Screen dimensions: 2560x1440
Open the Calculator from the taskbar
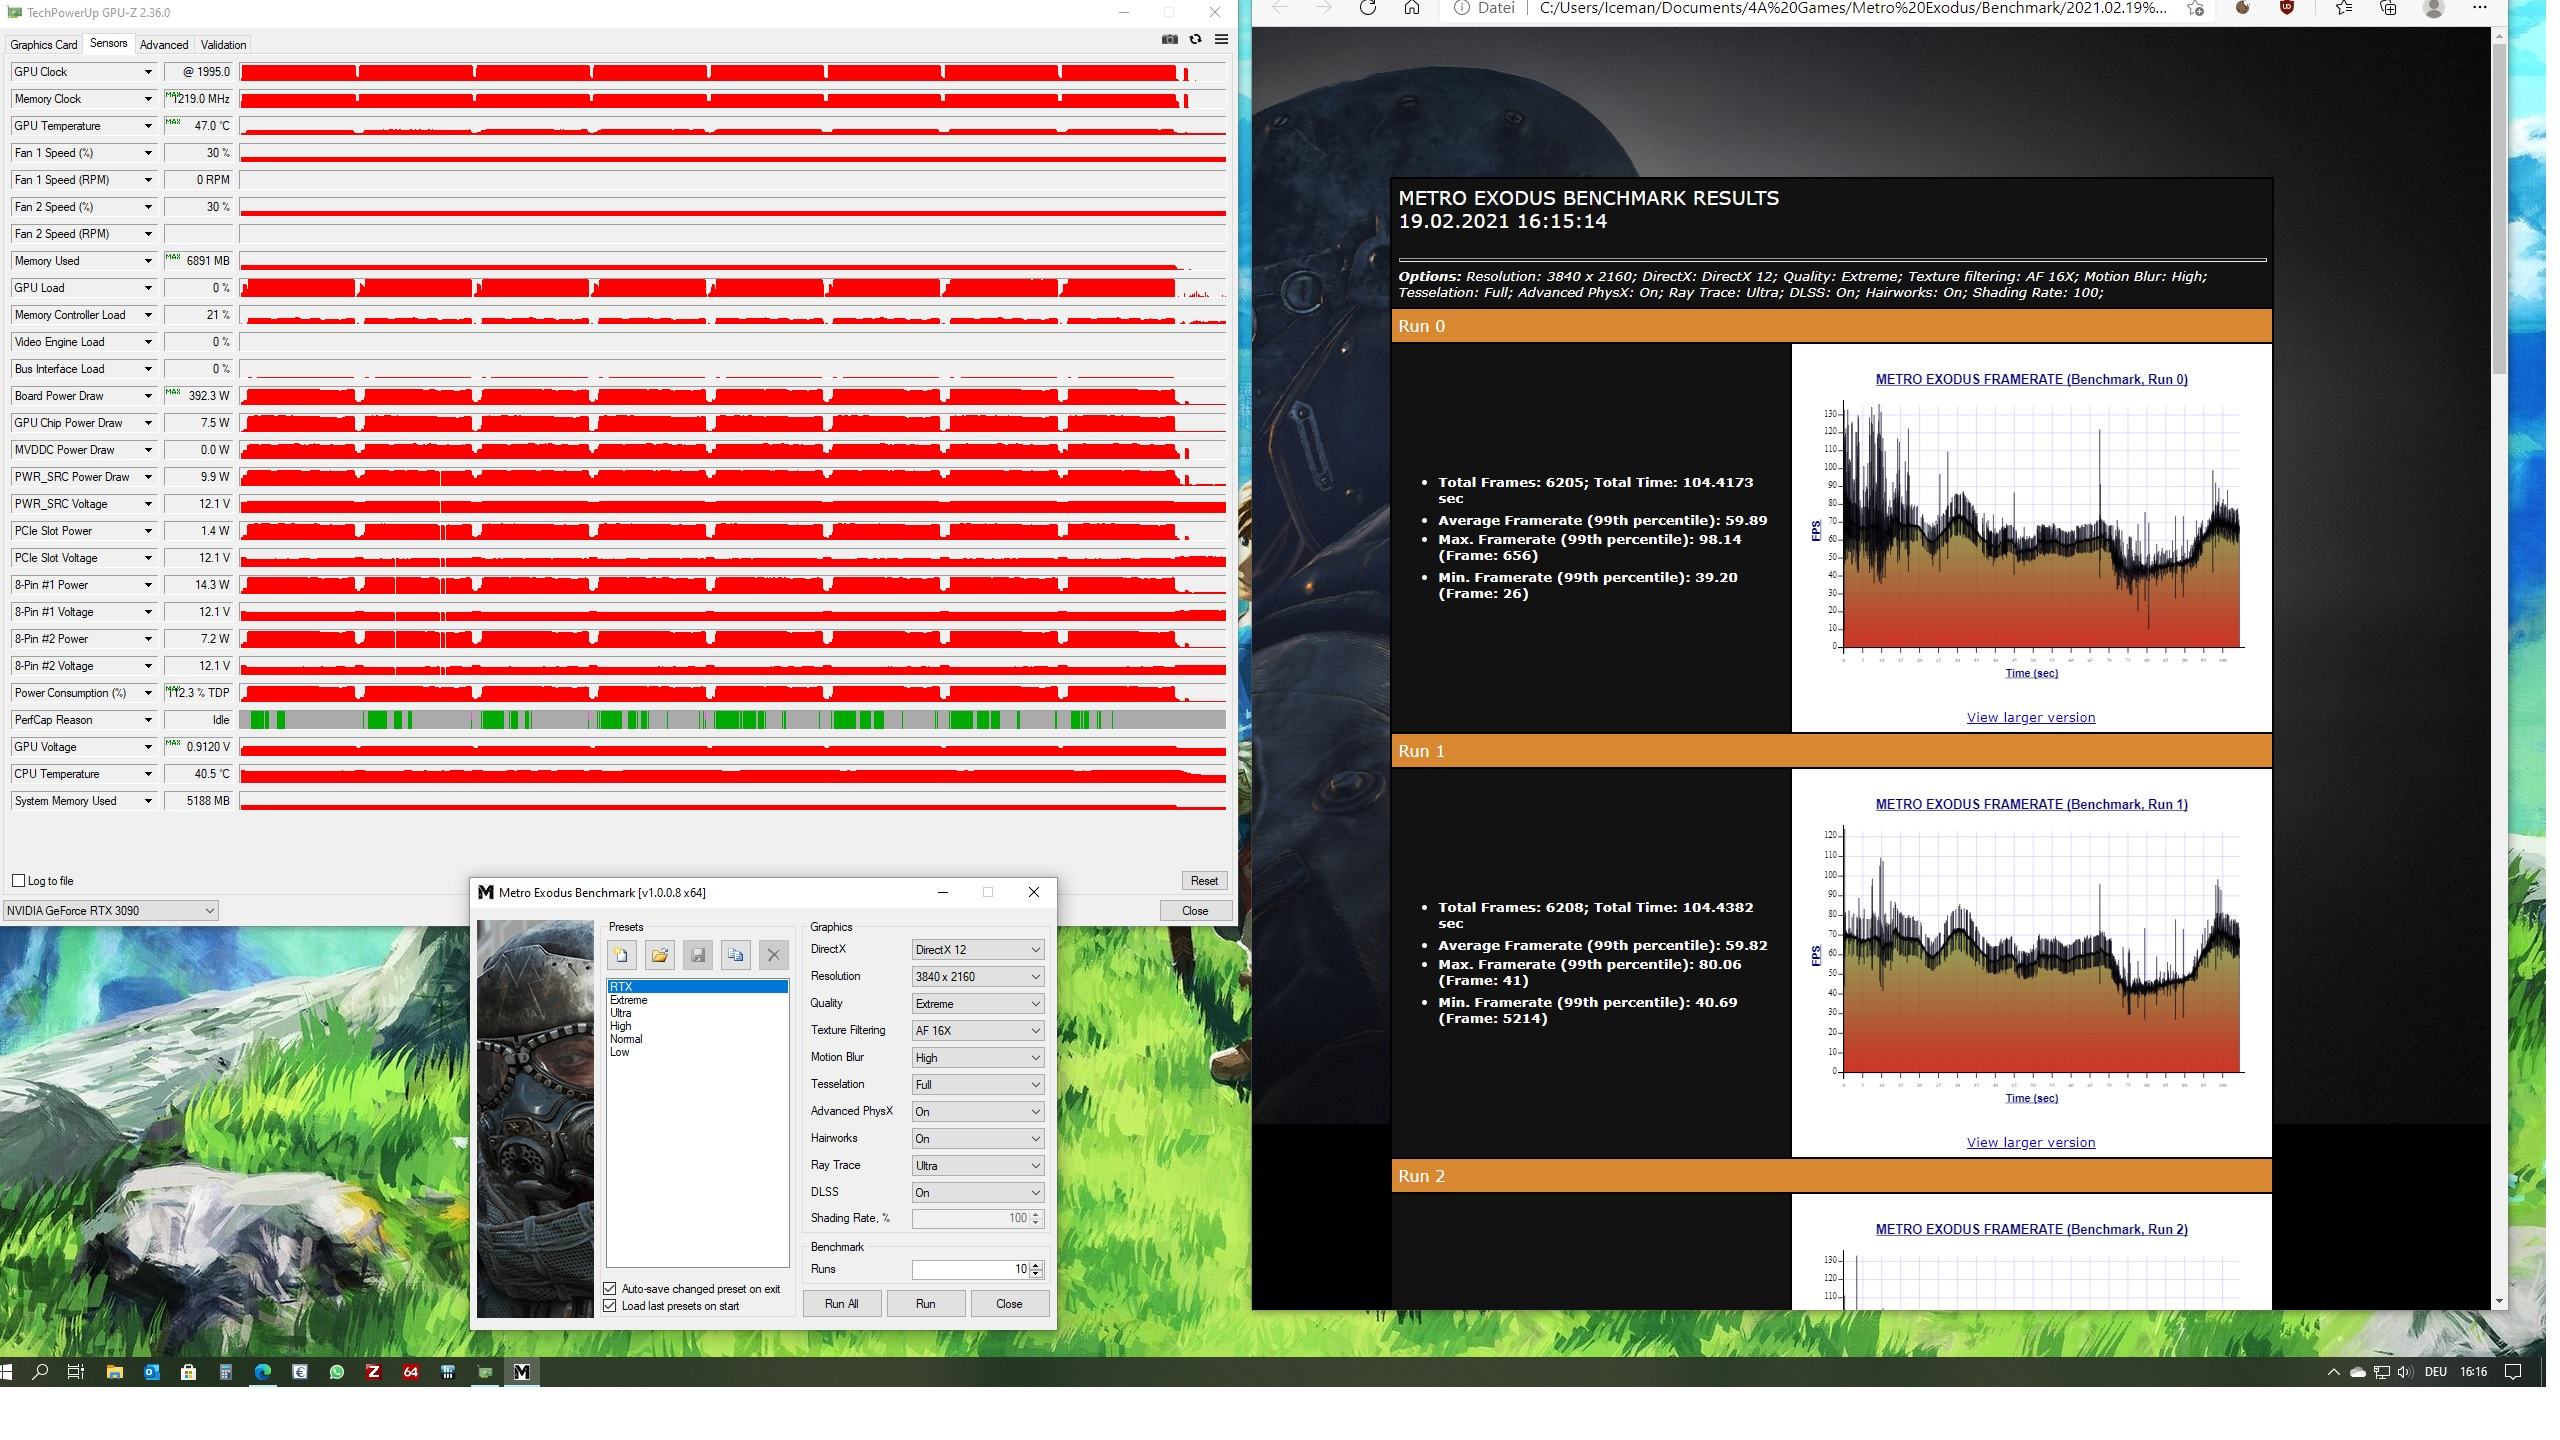click(x=225, y=1372)
